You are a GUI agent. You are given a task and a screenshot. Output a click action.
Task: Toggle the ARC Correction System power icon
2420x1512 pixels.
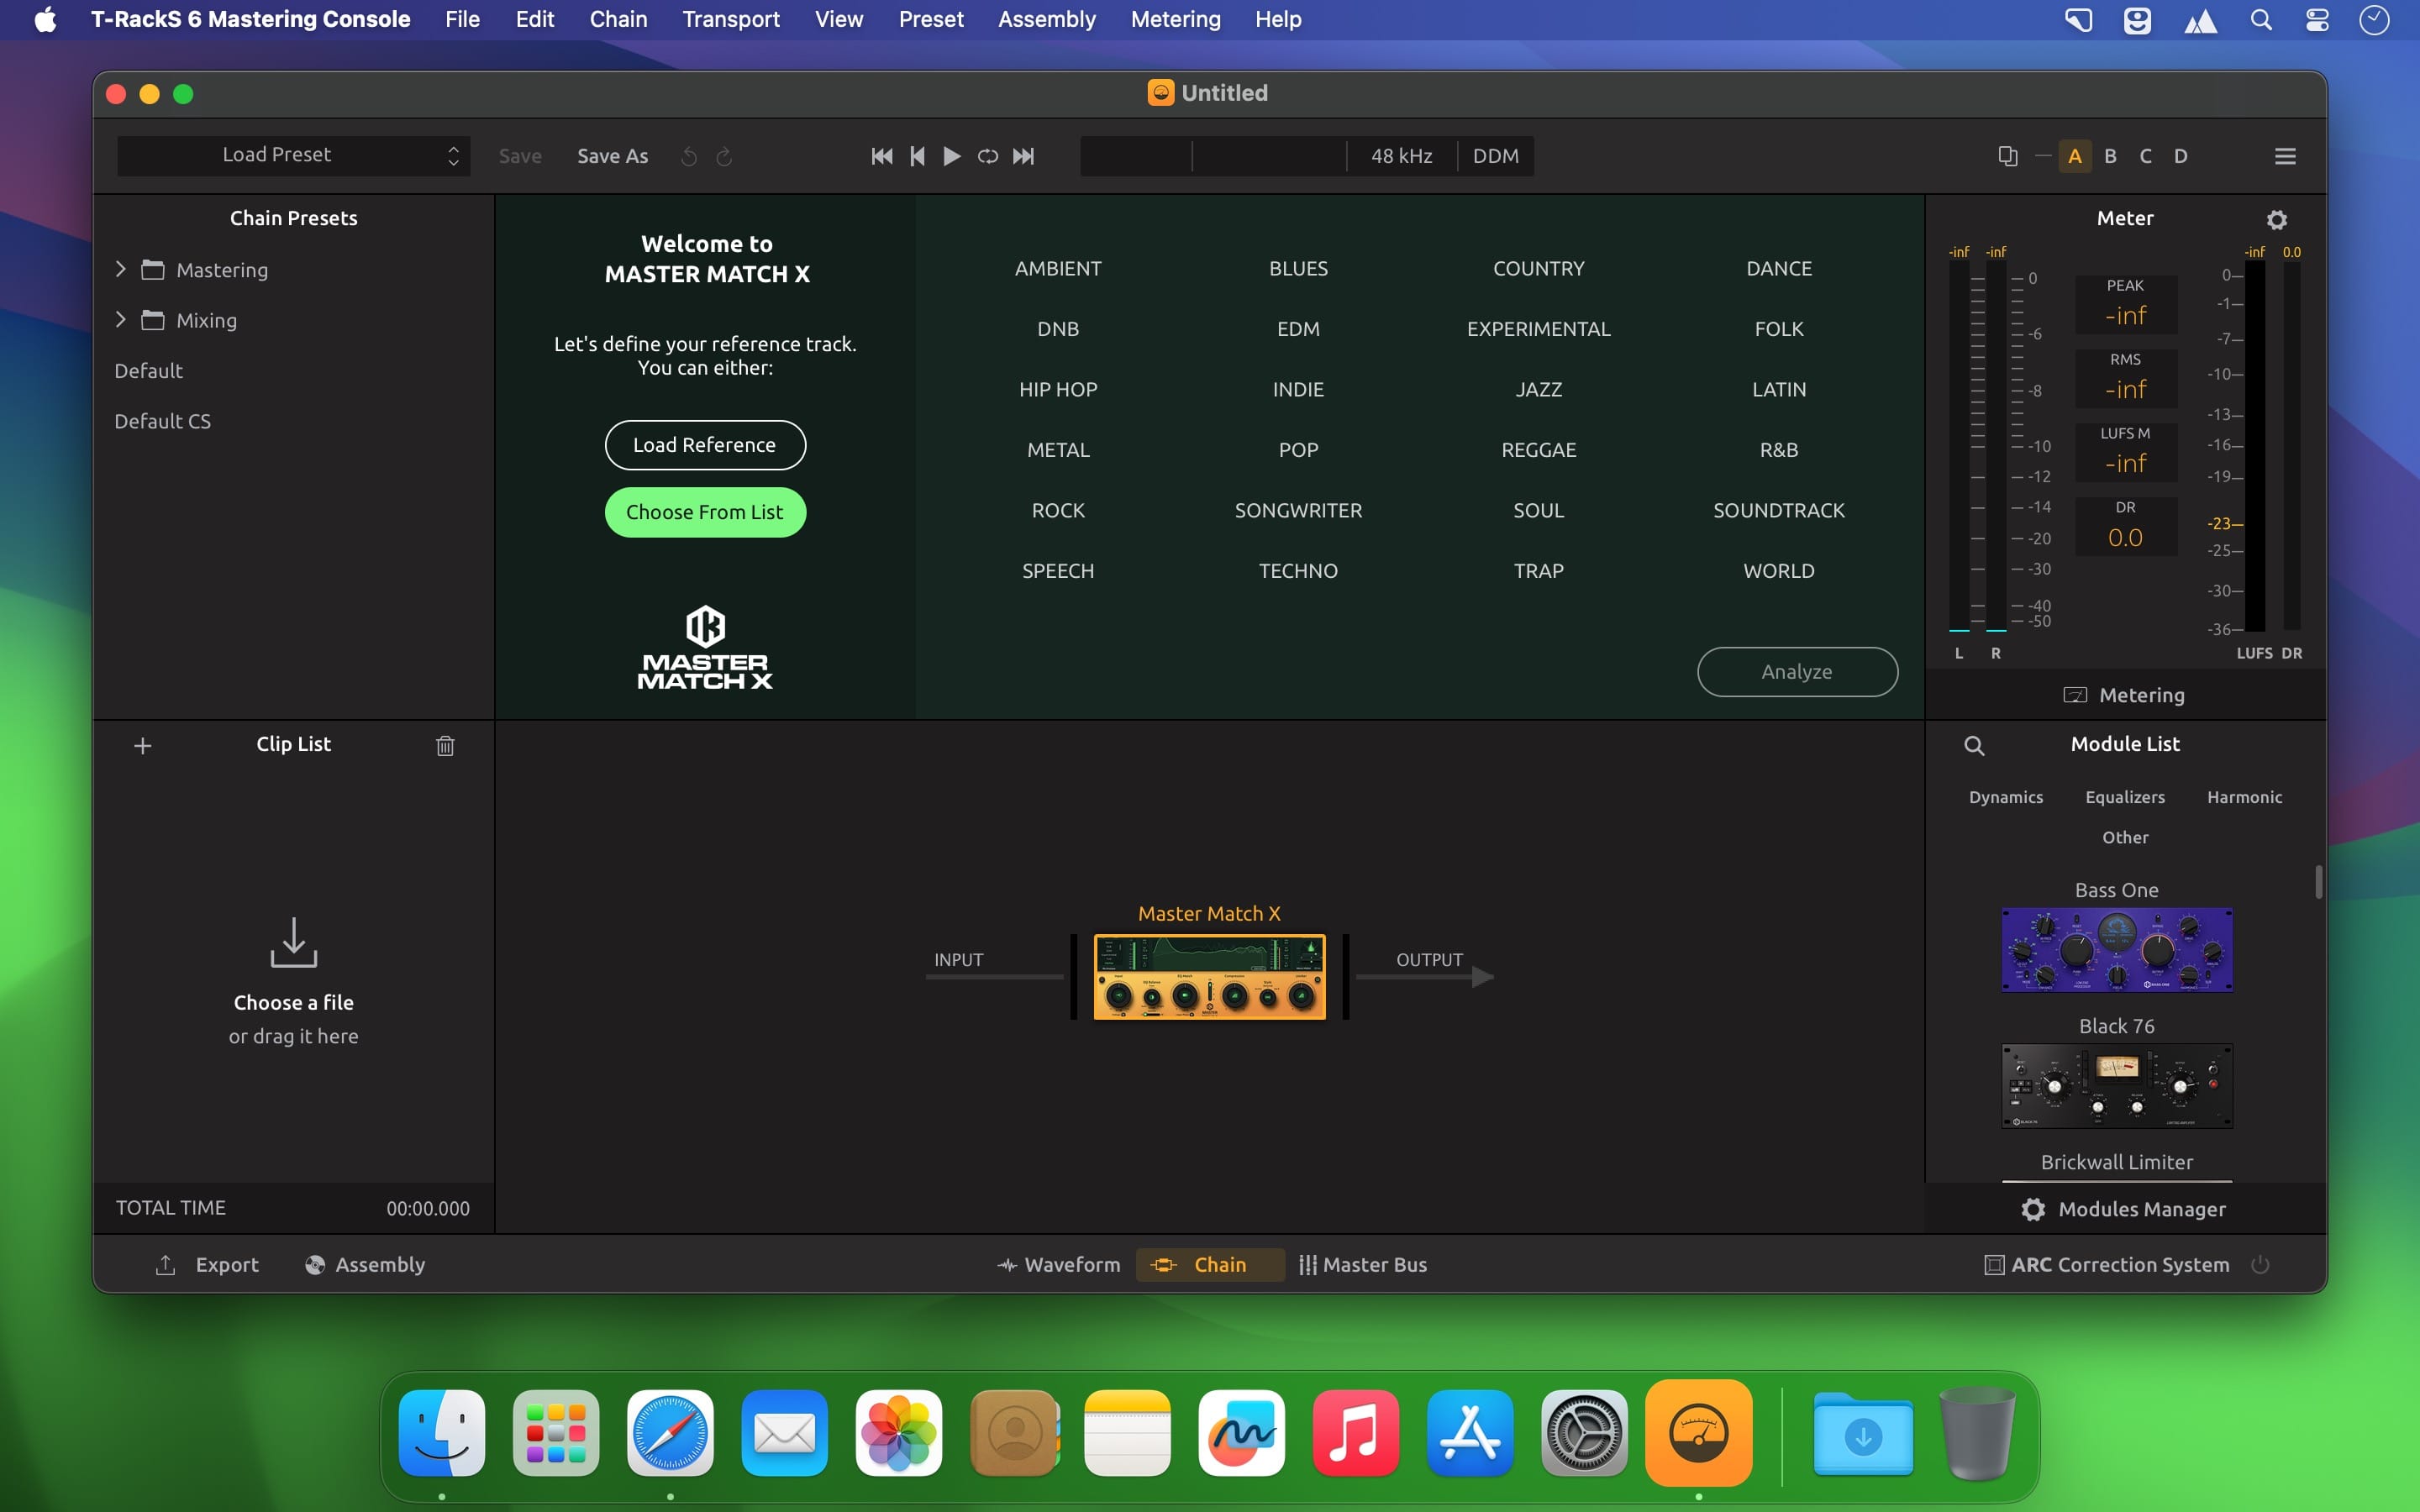2260,1264
